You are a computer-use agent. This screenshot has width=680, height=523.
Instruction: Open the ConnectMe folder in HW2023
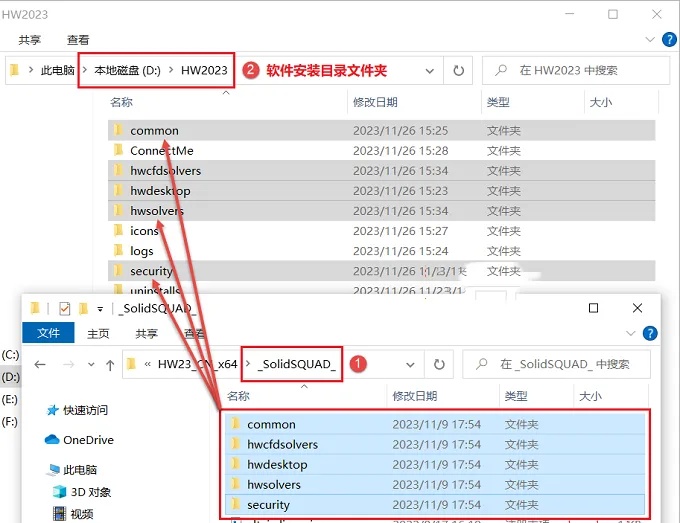381,150
